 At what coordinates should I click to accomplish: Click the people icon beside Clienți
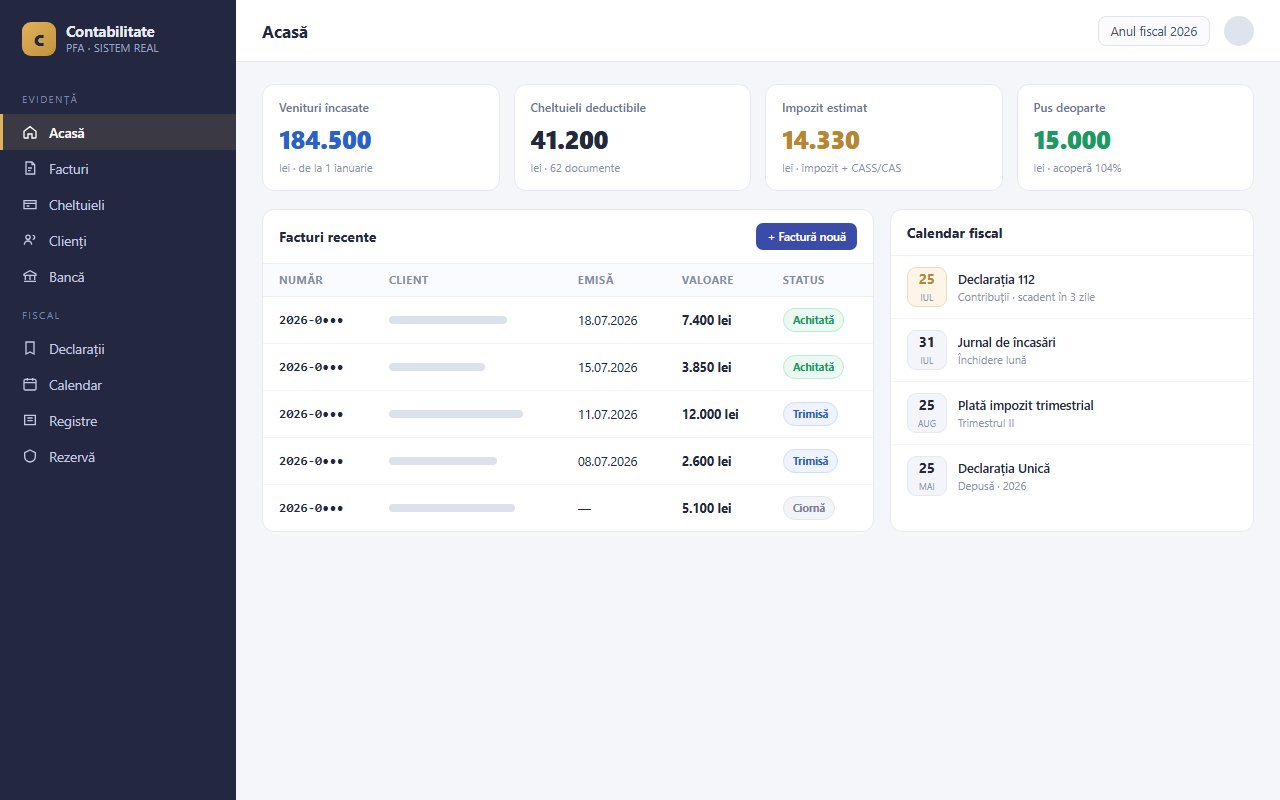30,240
